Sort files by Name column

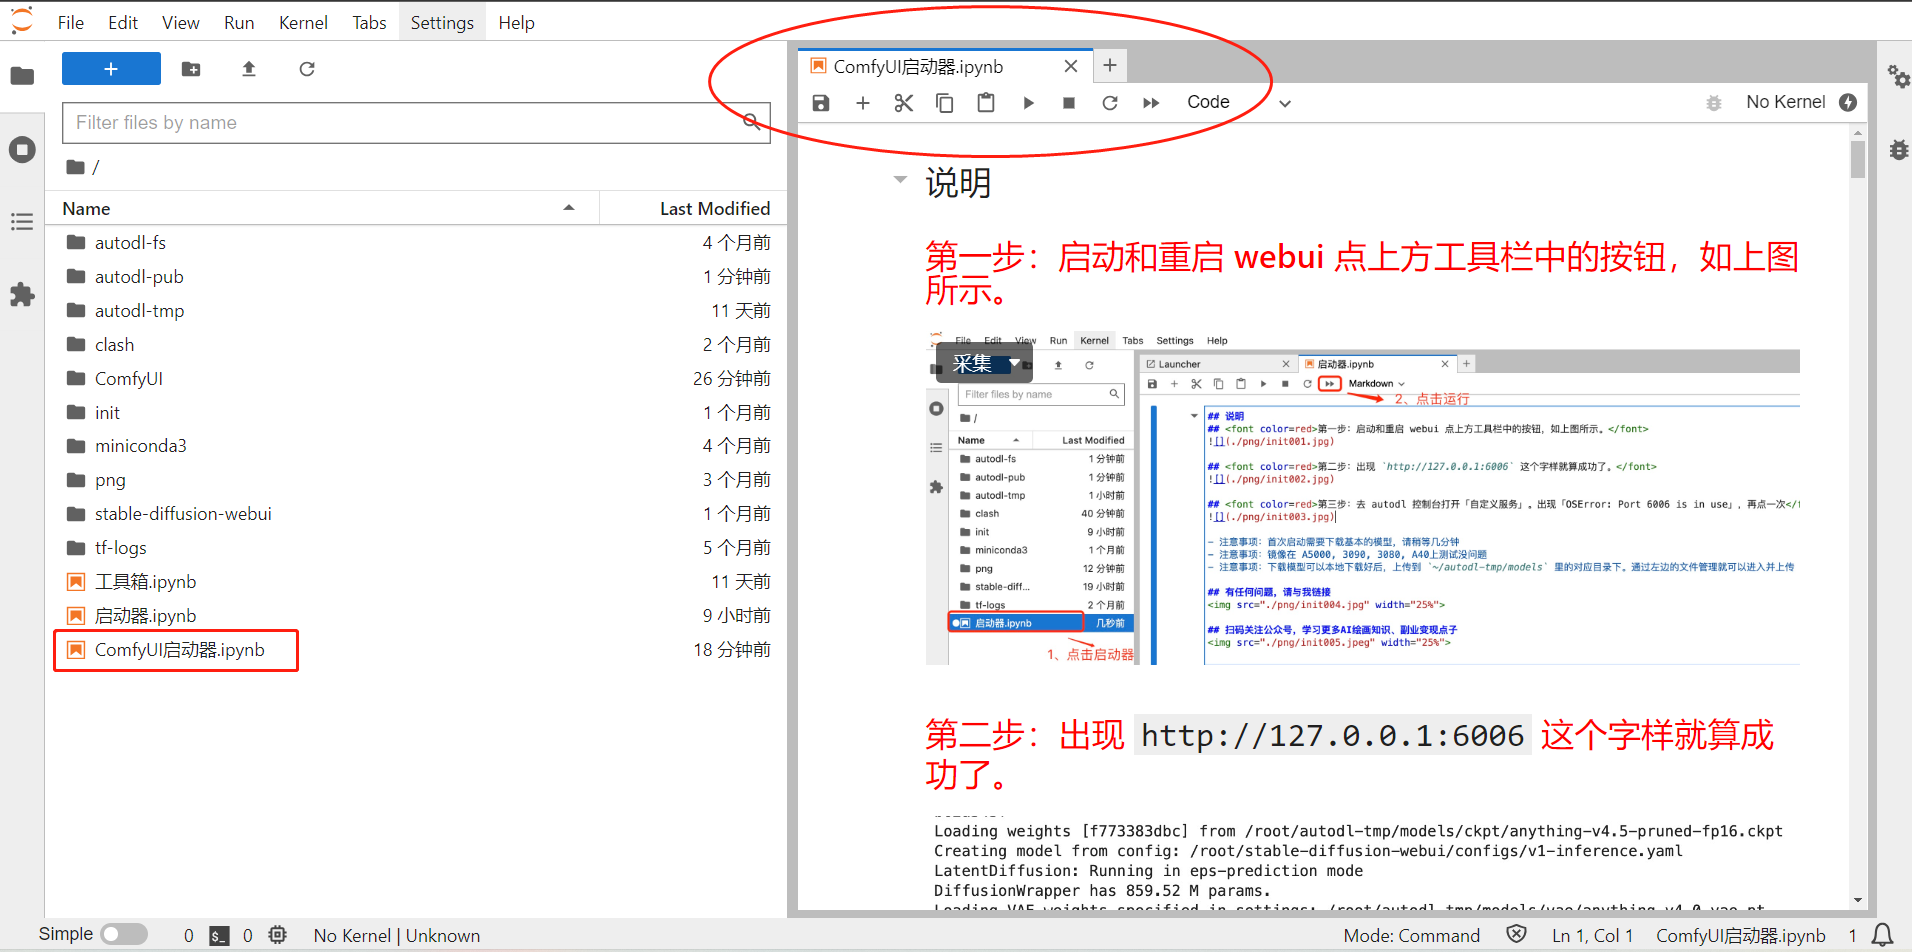[x=320, y=208]
